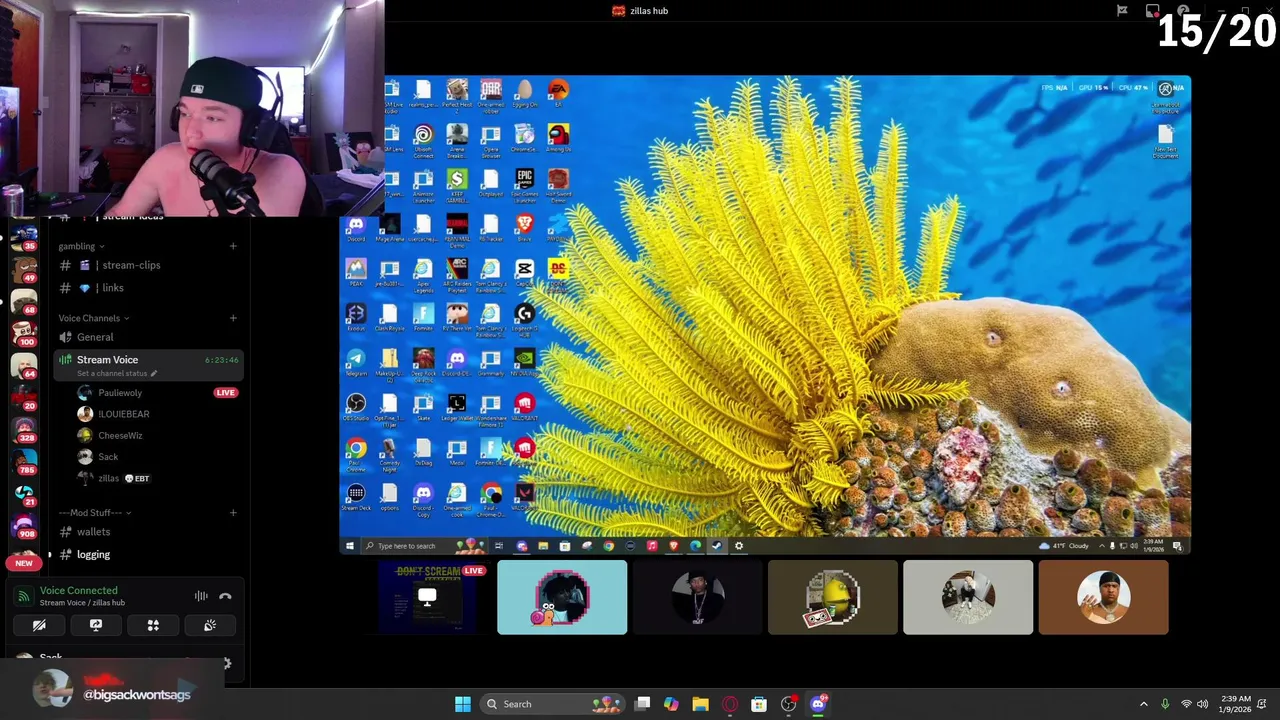Open Google Chrome icon on streamed desktop

point(356,452)
